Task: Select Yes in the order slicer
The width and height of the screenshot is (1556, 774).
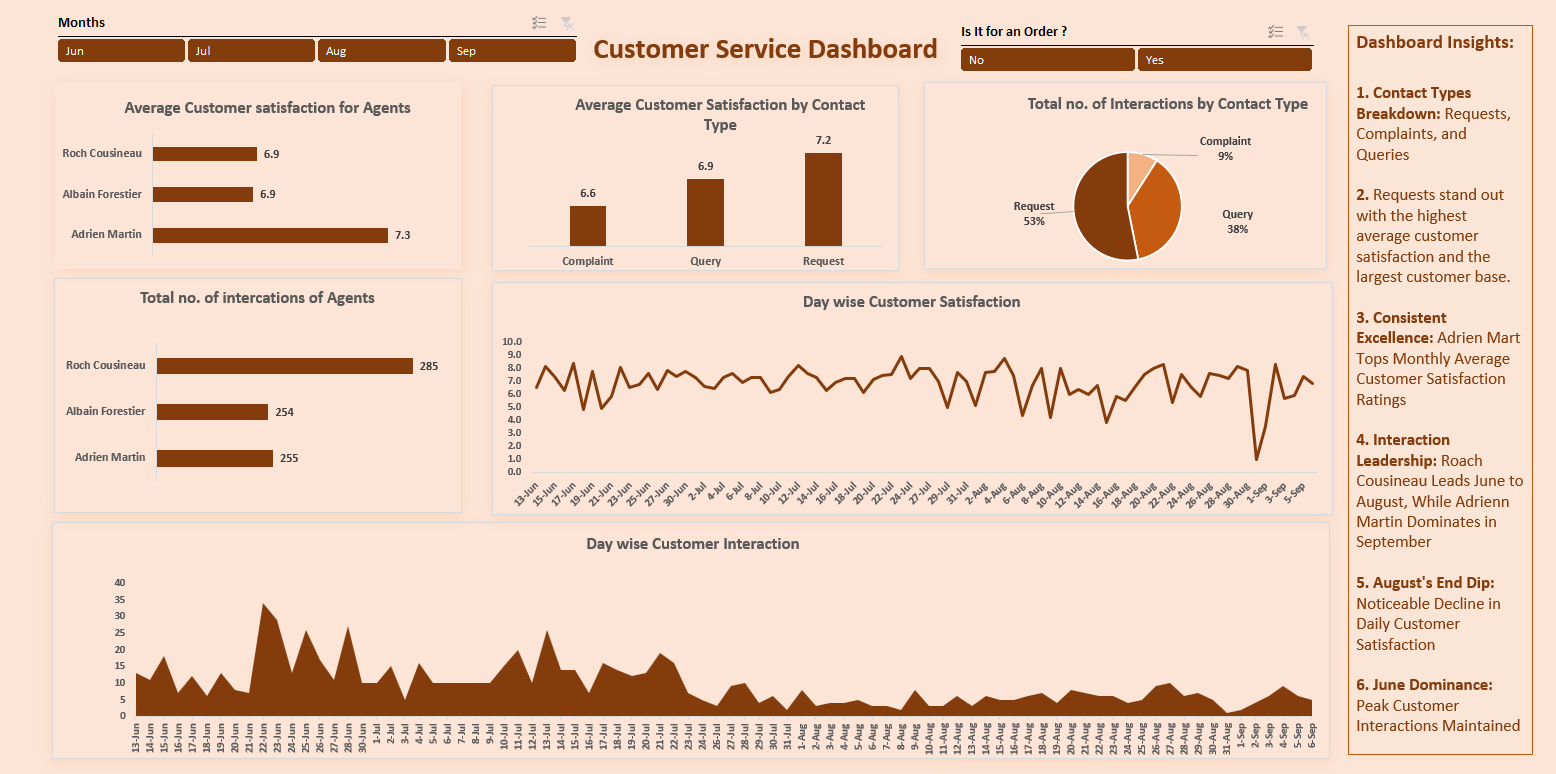Action: [1224, 60]
